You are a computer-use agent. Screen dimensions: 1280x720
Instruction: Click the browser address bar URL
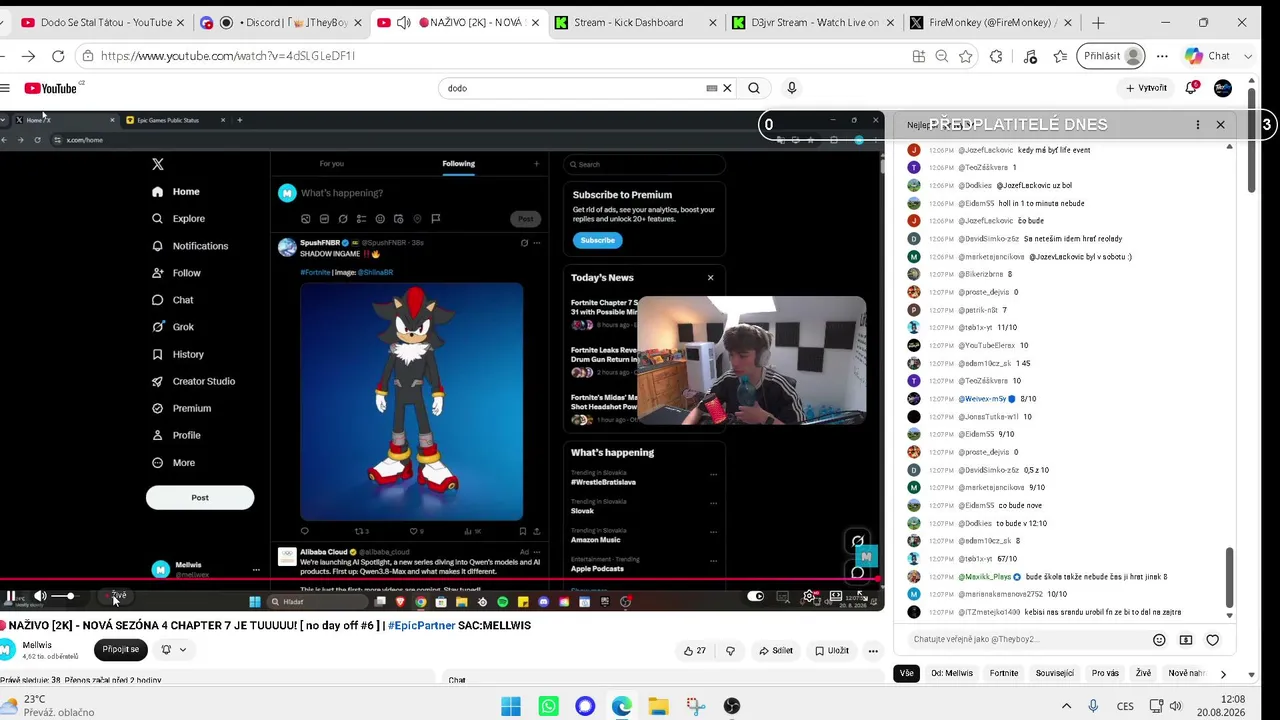point(228,56)
